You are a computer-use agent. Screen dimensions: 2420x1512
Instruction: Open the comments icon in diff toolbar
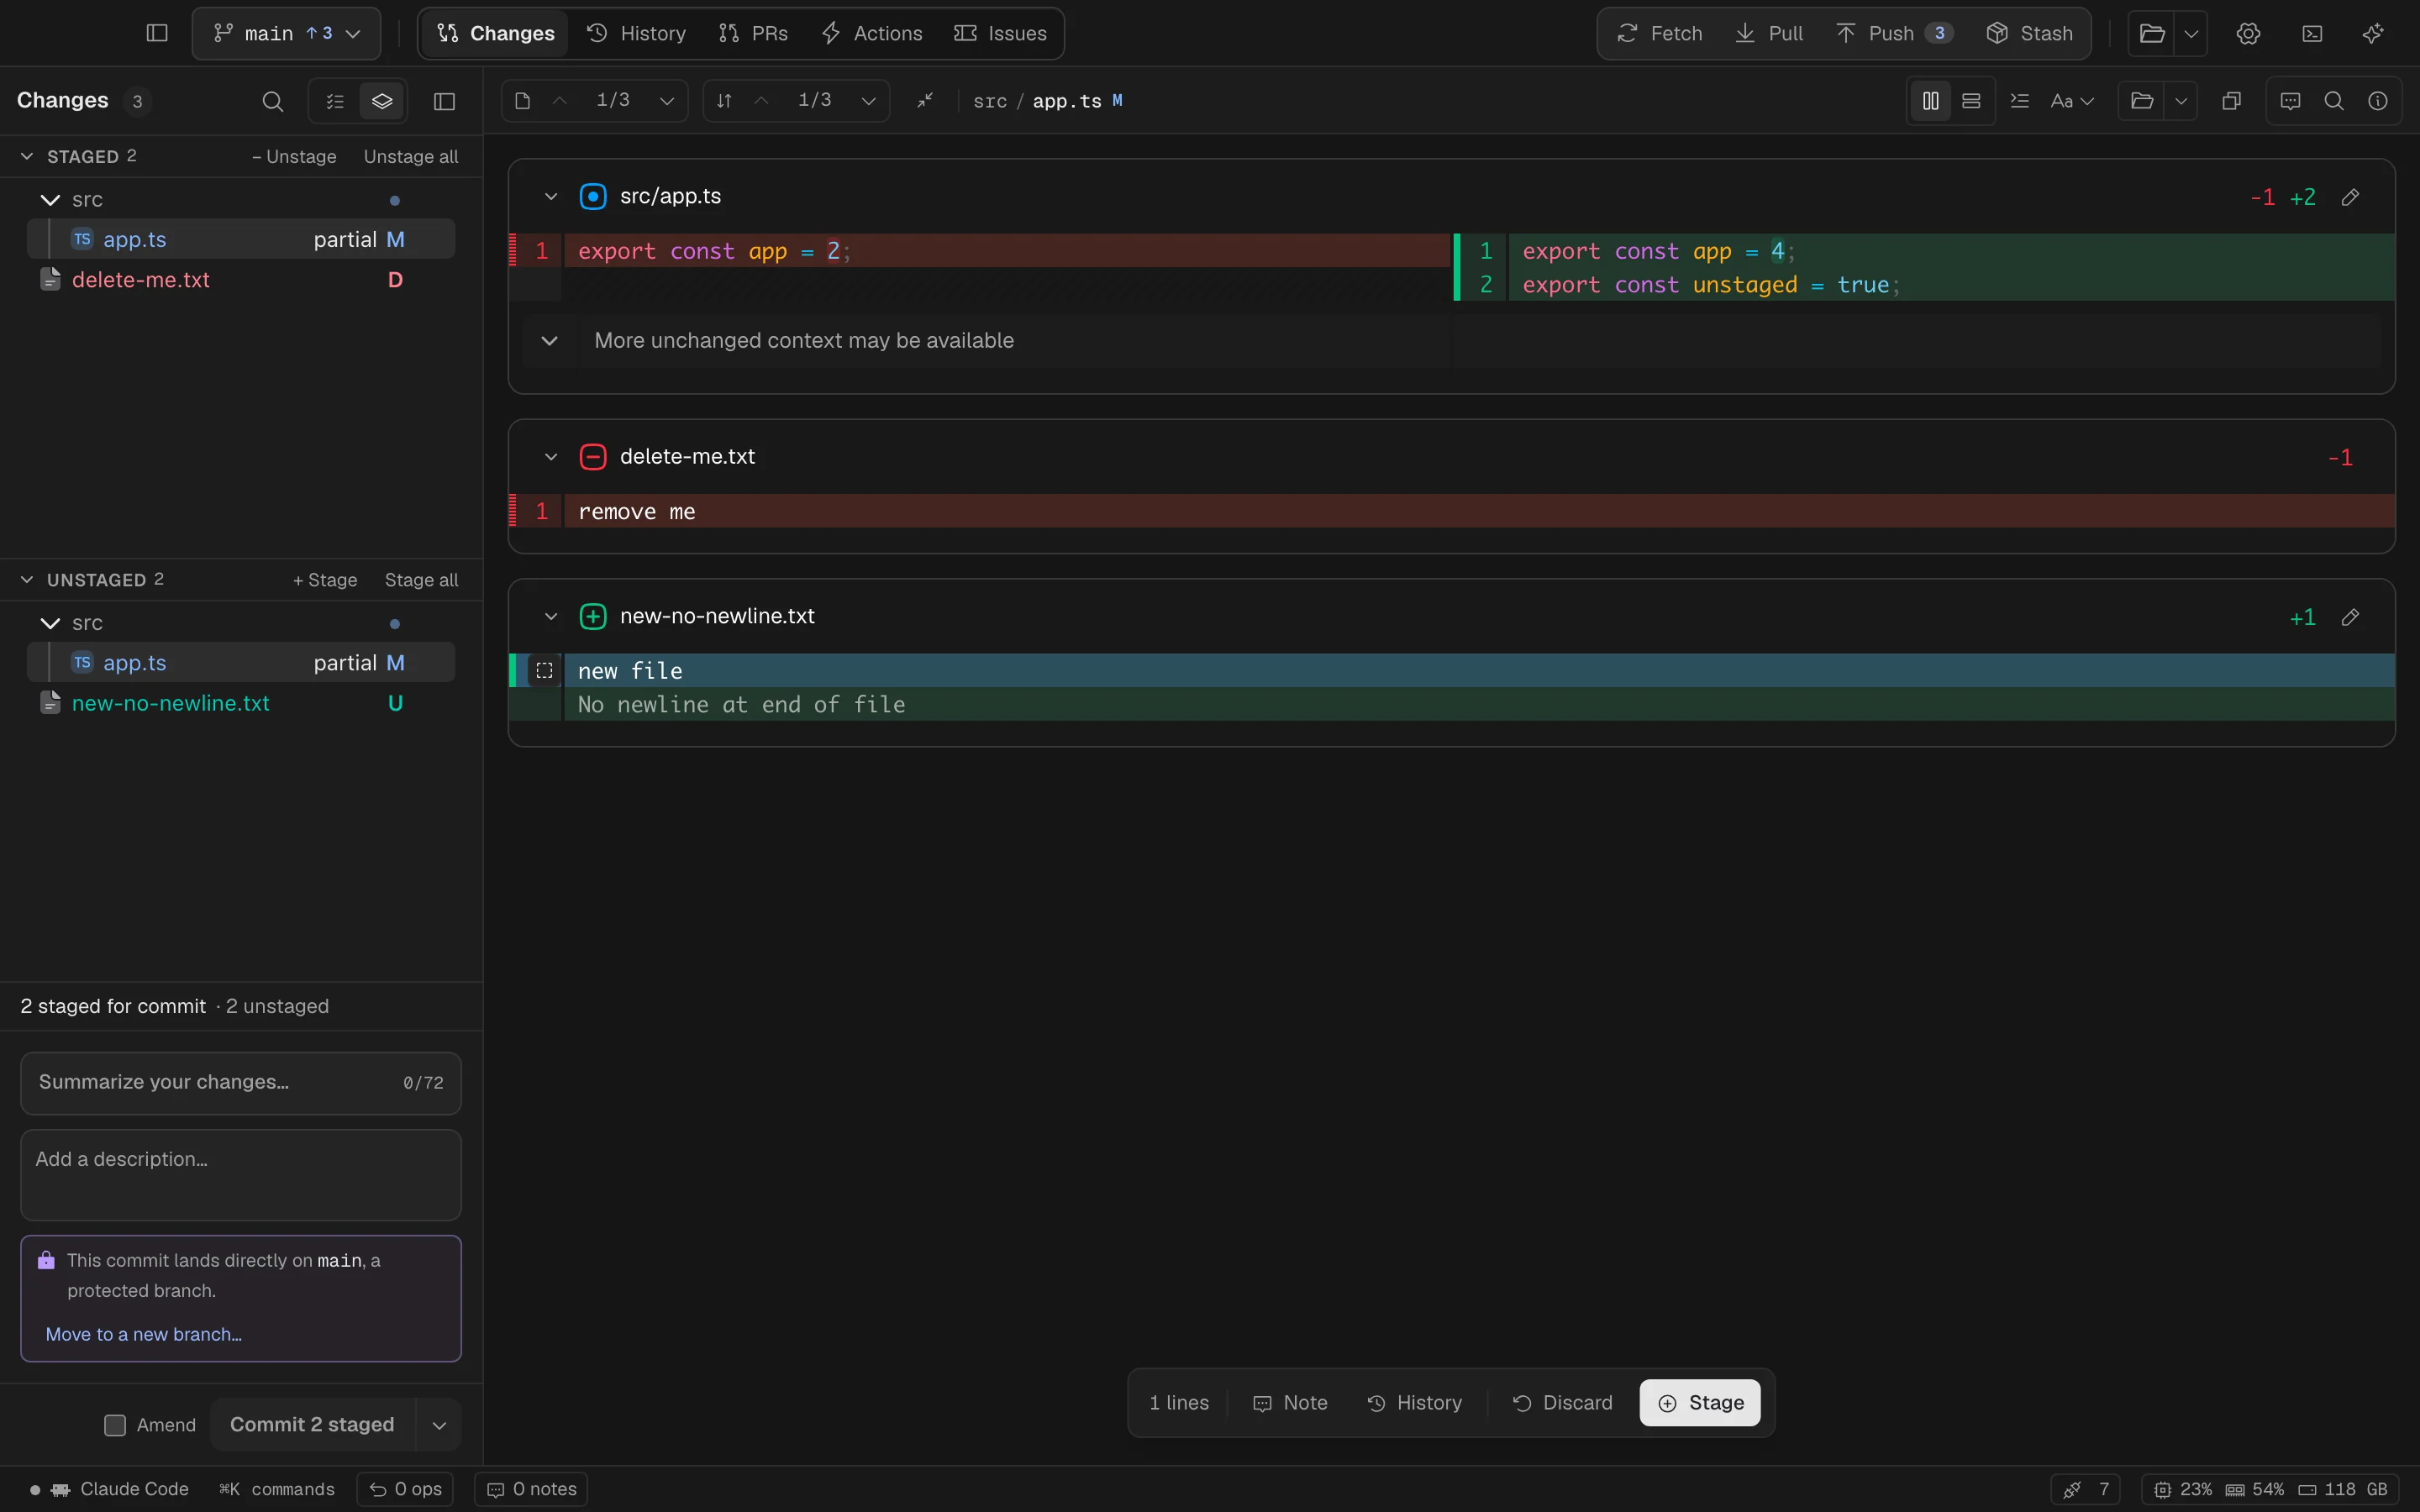coord(2290,101)
